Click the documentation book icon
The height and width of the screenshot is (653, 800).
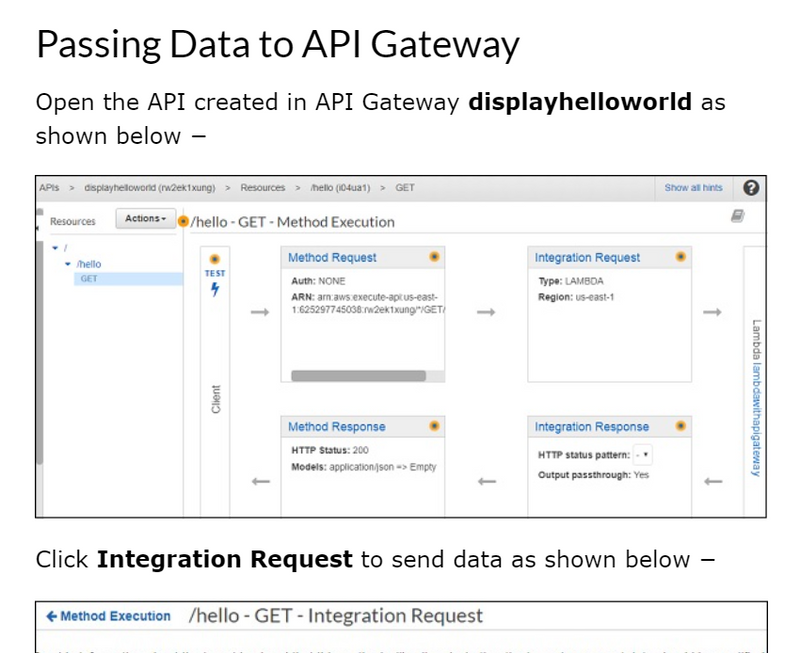tap(737, 216)
